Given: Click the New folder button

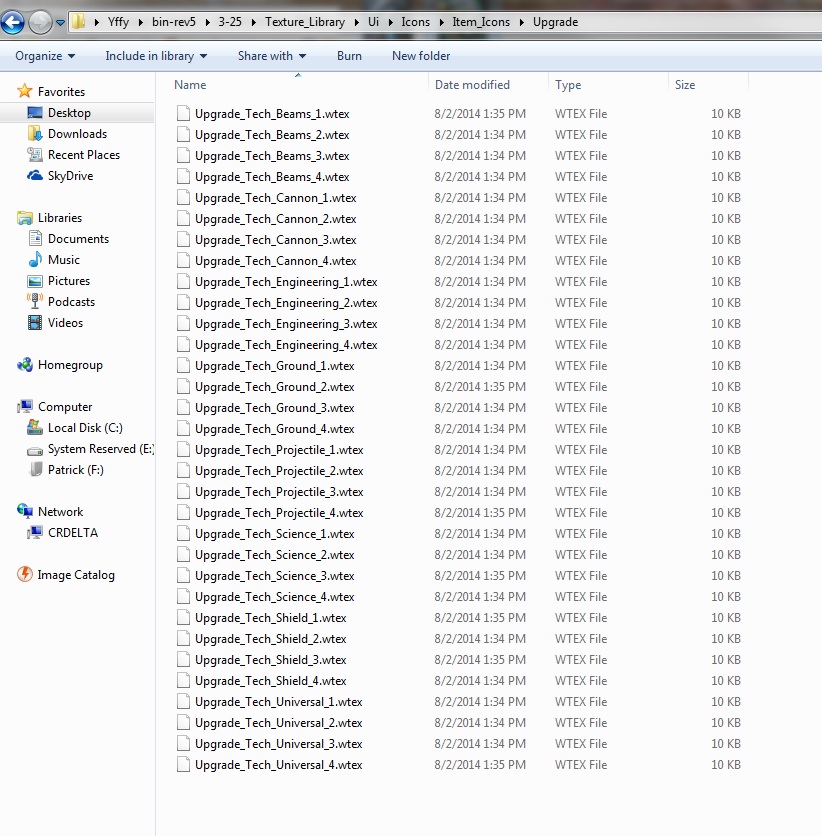Looking at the screenshot, I should (x=421, y=56).
